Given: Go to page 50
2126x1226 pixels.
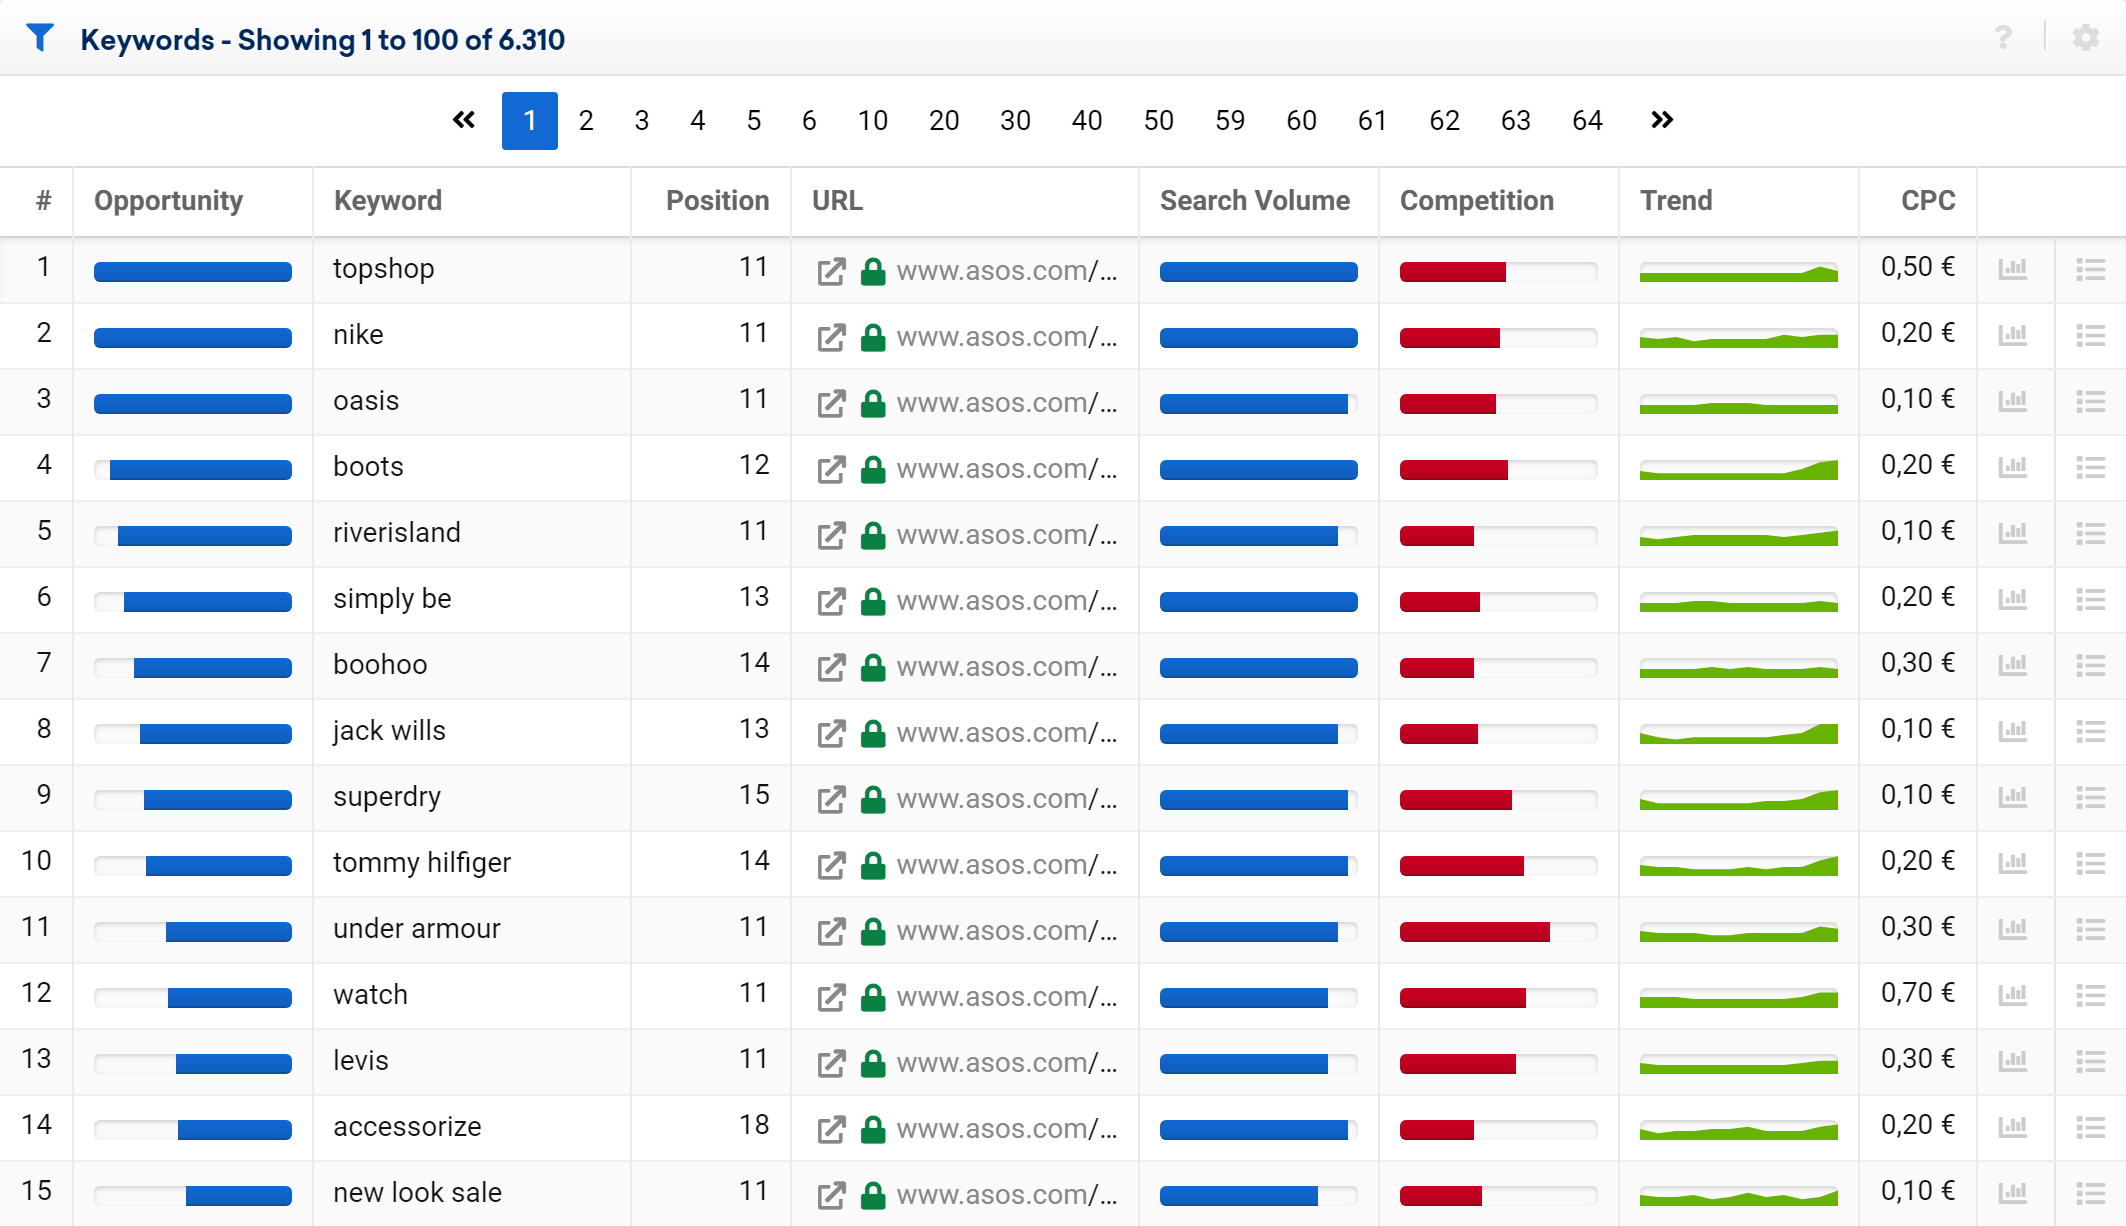Looking at the screenshot, I should pos(1158,121).
